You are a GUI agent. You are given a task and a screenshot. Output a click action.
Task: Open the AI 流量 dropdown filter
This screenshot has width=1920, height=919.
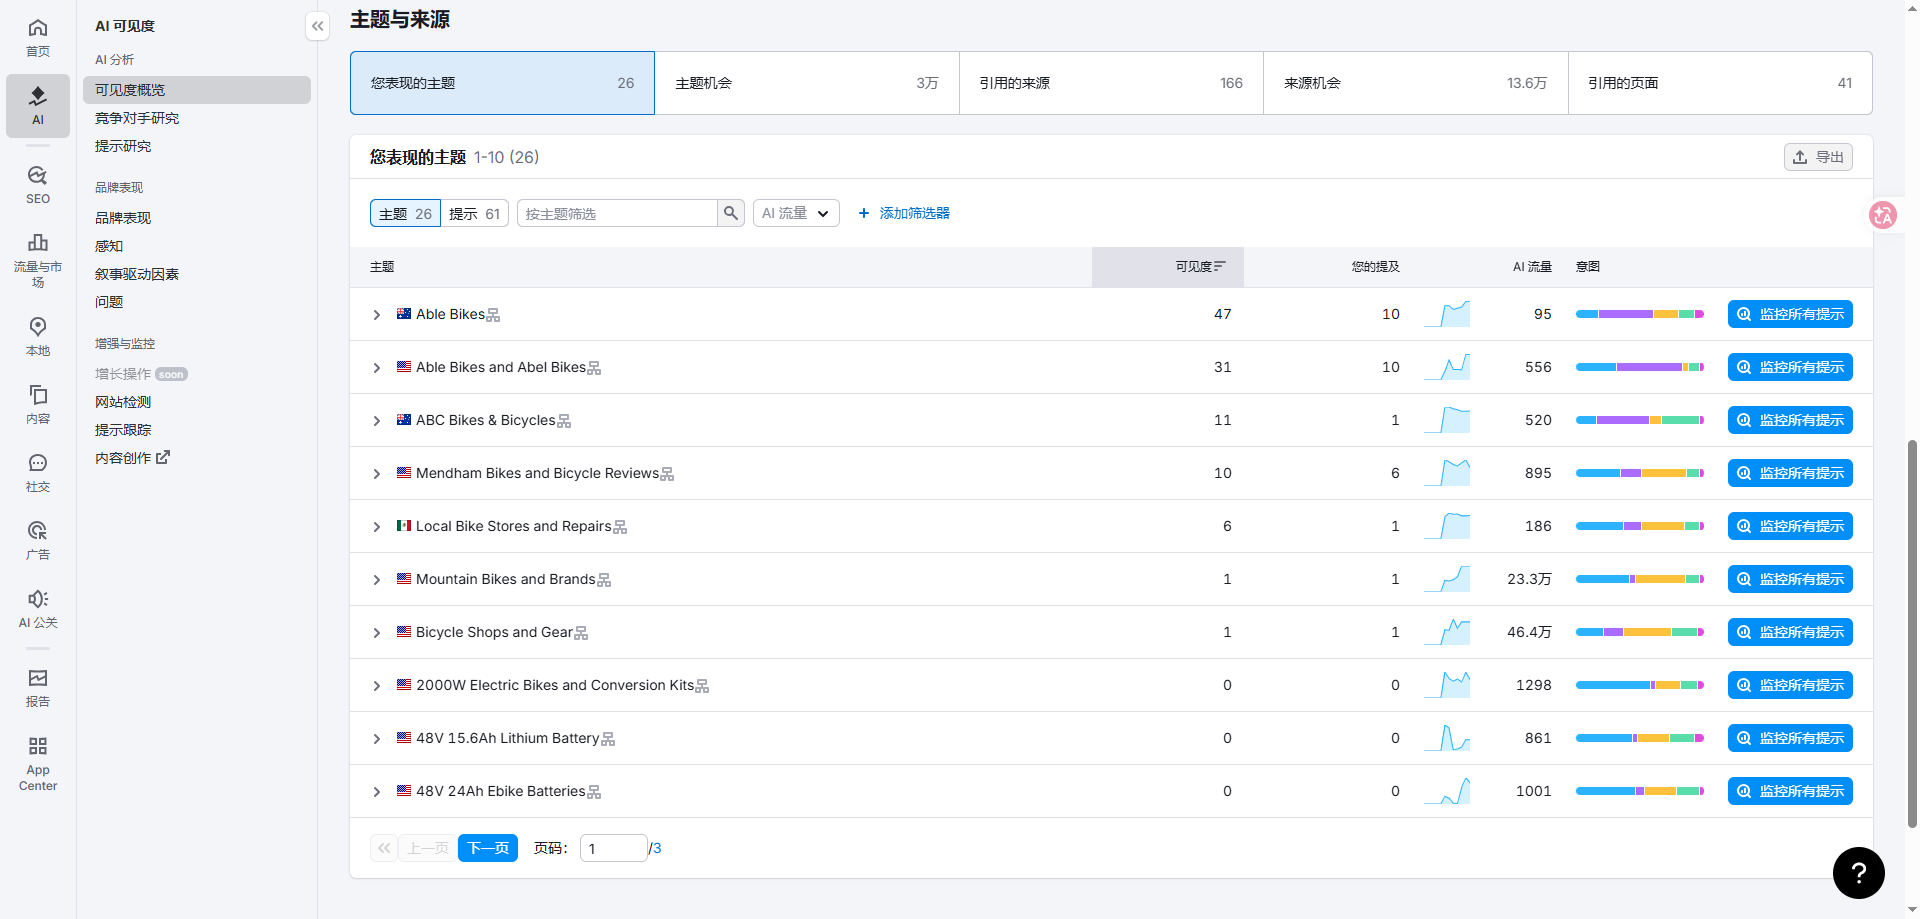(x=795, y=214)
